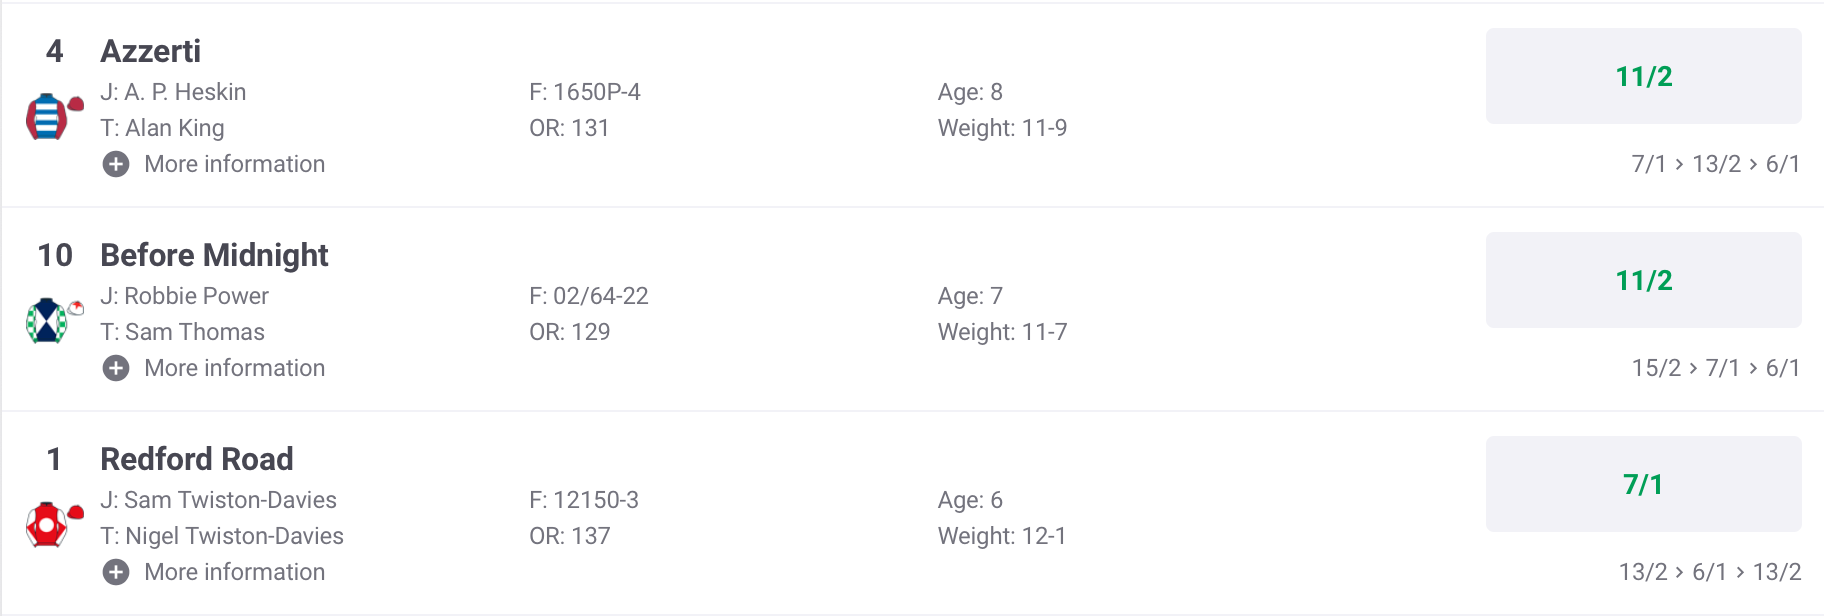This screenshot has width=1824, height=616.
Task: Click Azzerti's odds history 7/1 > 13/2 > 6/1
Action: click(1715, 164)
